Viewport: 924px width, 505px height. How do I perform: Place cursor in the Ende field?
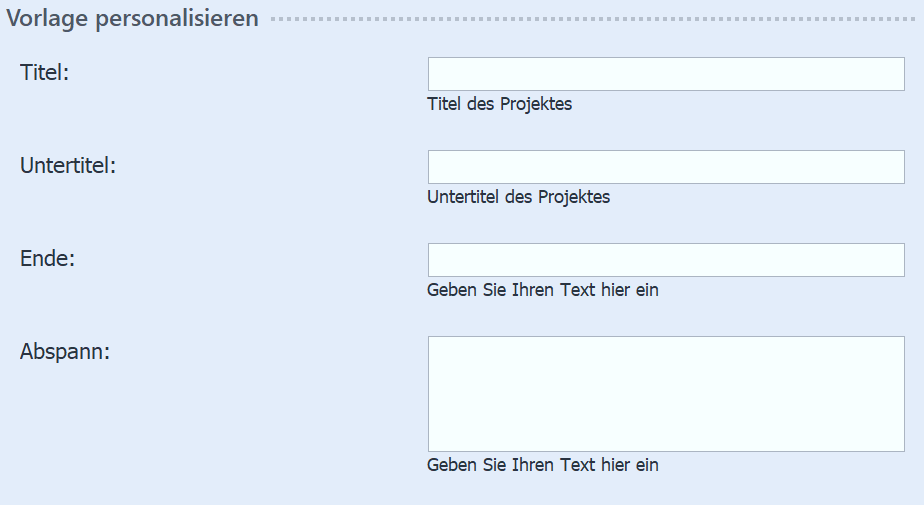(x=666, y=260)
